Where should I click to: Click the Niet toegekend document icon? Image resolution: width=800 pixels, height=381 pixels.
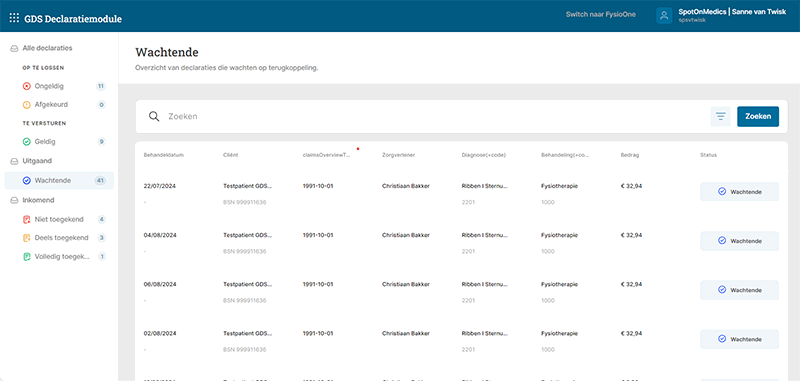[x=27, y=219]
